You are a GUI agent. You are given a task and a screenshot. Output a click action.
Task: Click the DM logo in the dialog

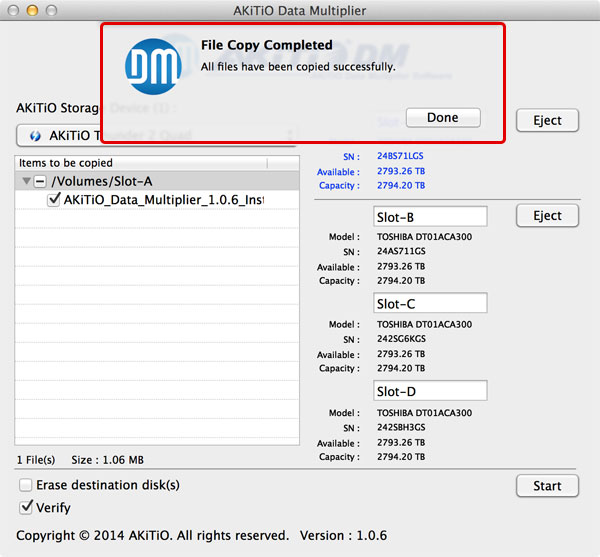tap(153, 67)
